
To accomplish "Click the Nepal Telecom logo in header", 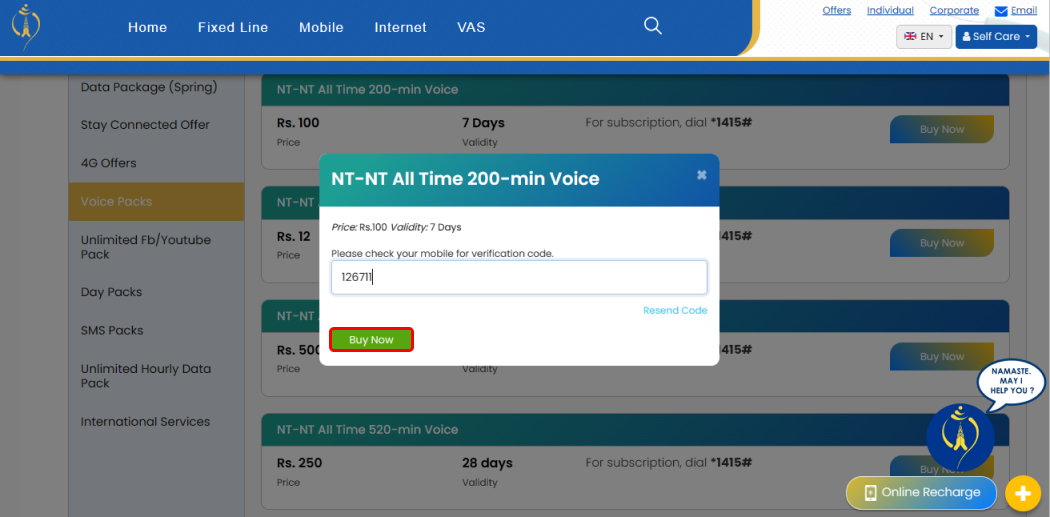I will 26,27.
